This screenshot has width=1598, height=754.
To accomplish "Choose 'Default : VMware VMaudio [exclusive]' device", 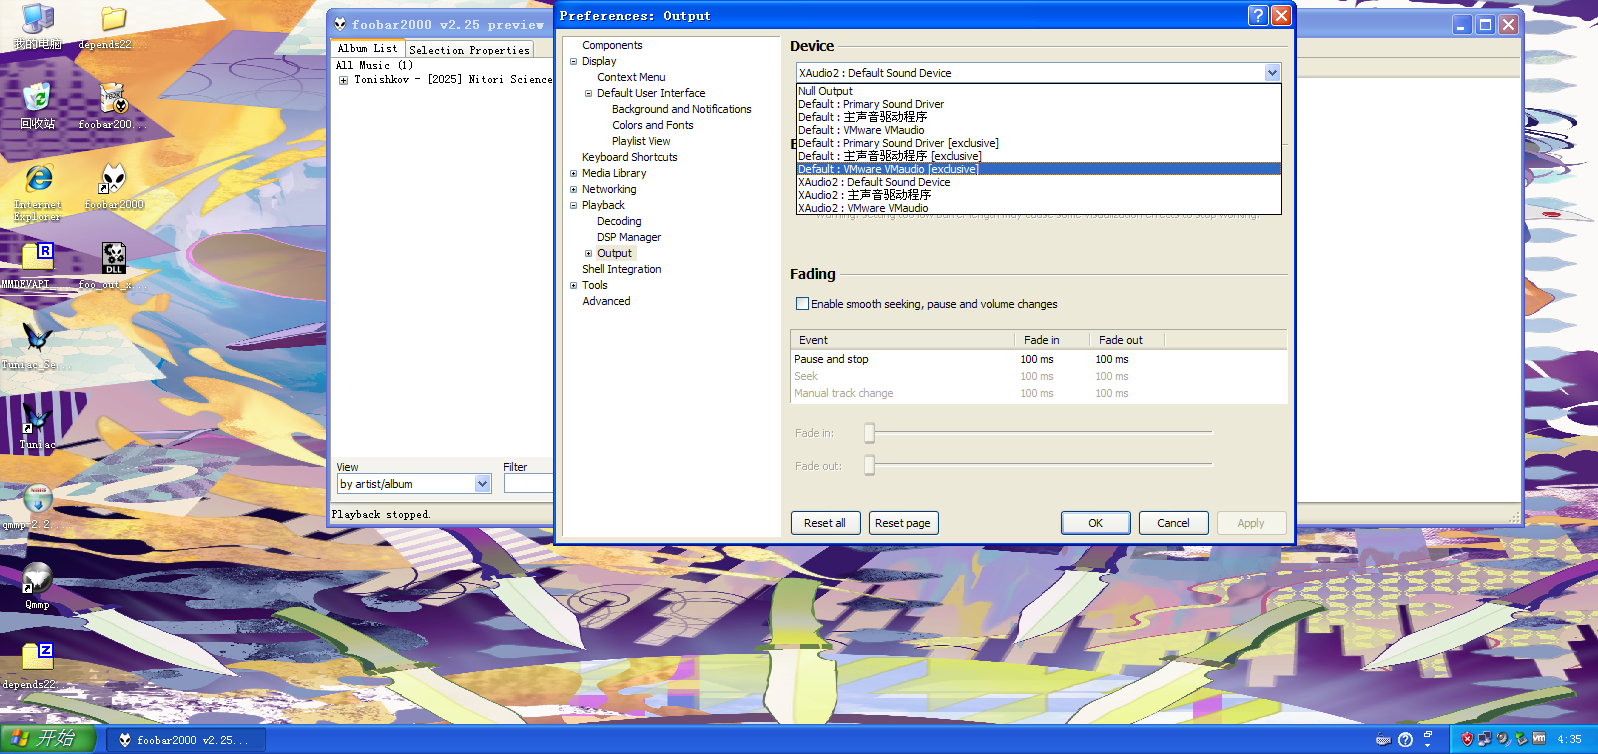I will point(1038,169).
